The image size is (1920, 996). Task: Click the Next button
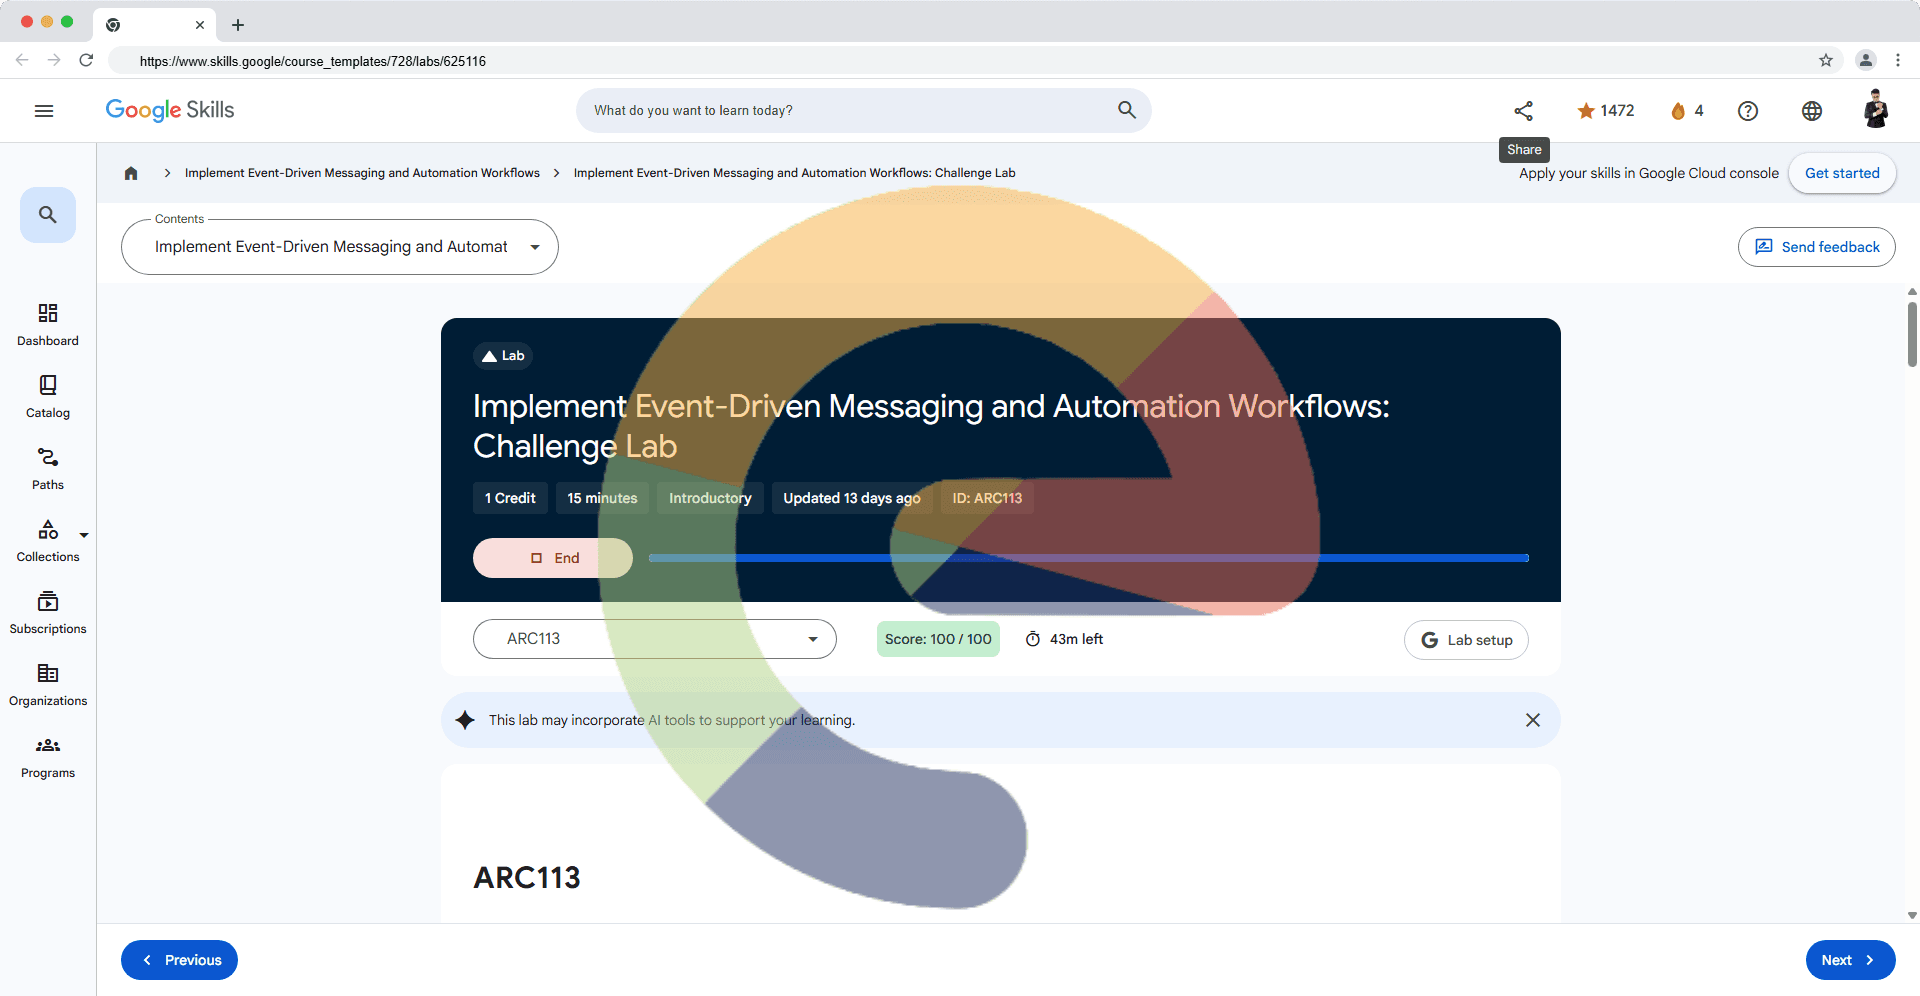click(x=1850, y=960)
